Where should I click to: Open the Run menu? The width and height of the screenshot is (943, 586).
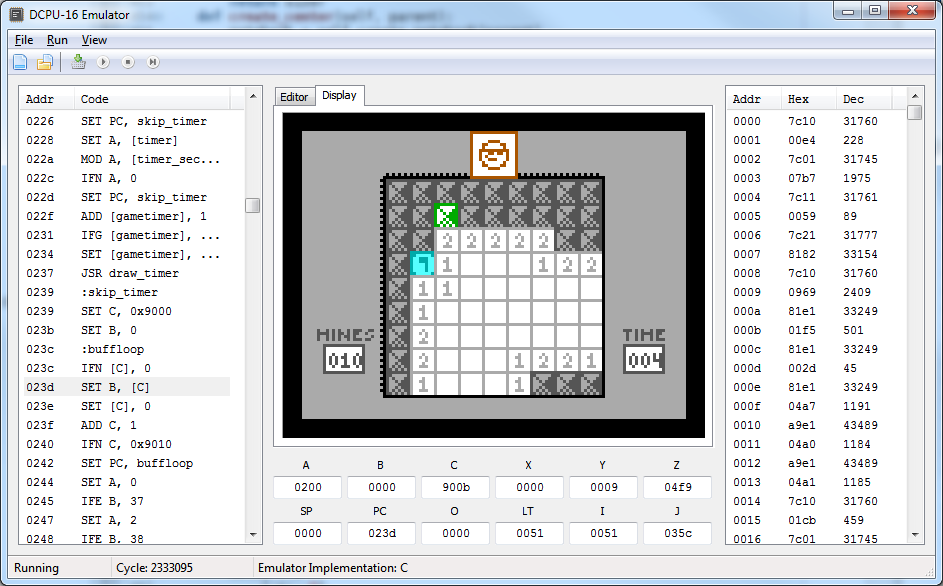[x=57, y=40]
